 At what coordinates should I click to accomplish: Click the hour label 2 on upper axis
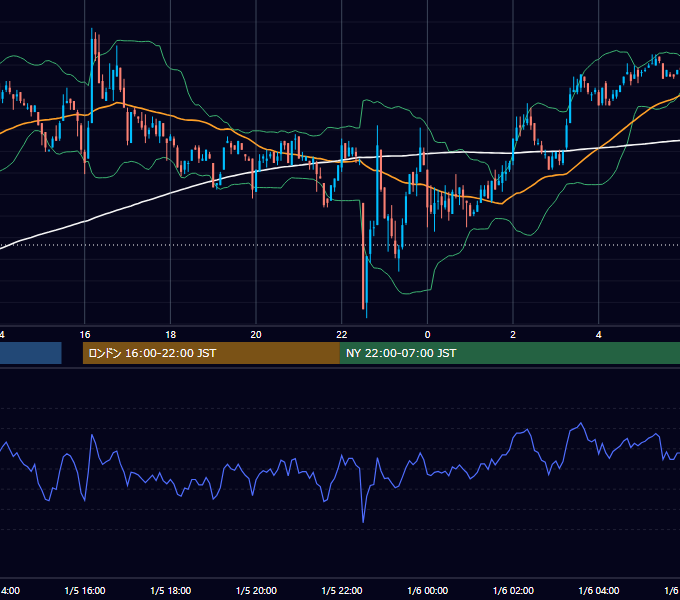[513, 335]
